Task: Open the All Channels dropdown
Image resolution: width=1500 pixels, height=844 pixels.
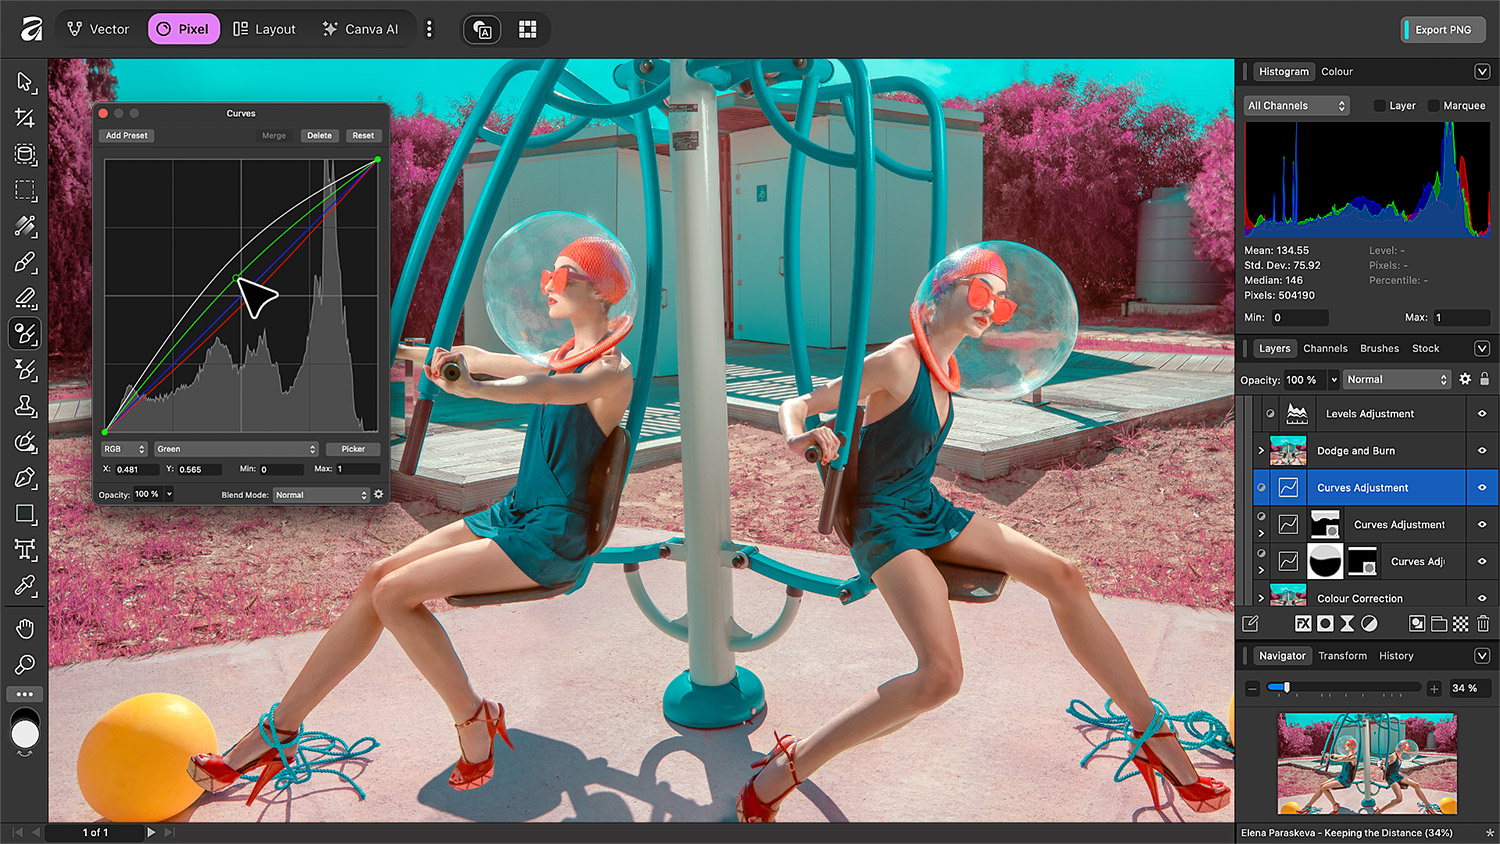Action: 1296,105
